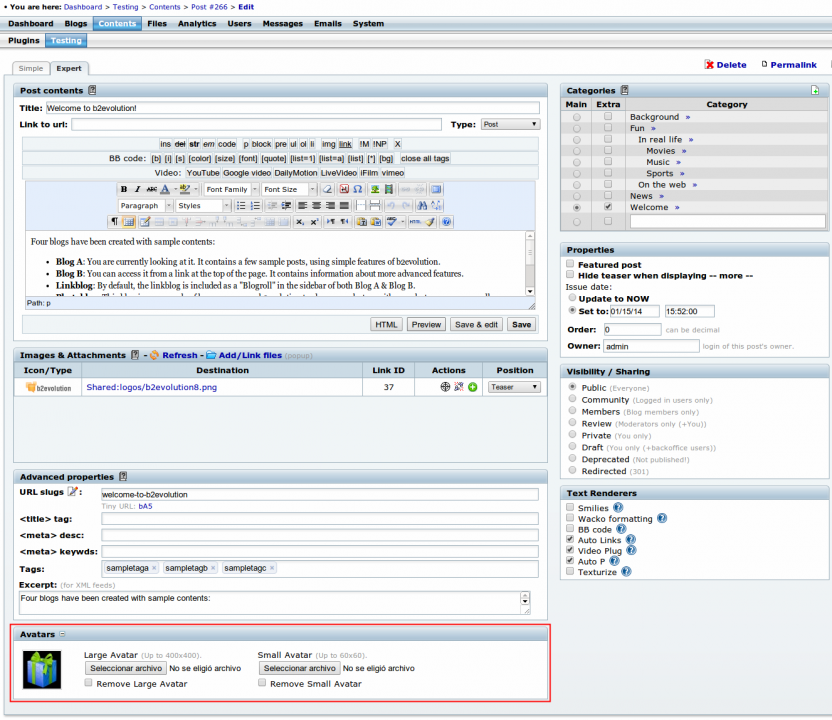The width and height of the screenshot is (832, 720).
Task: Edit URL slugs pencil icon
Action: click(x=73, y=492)
